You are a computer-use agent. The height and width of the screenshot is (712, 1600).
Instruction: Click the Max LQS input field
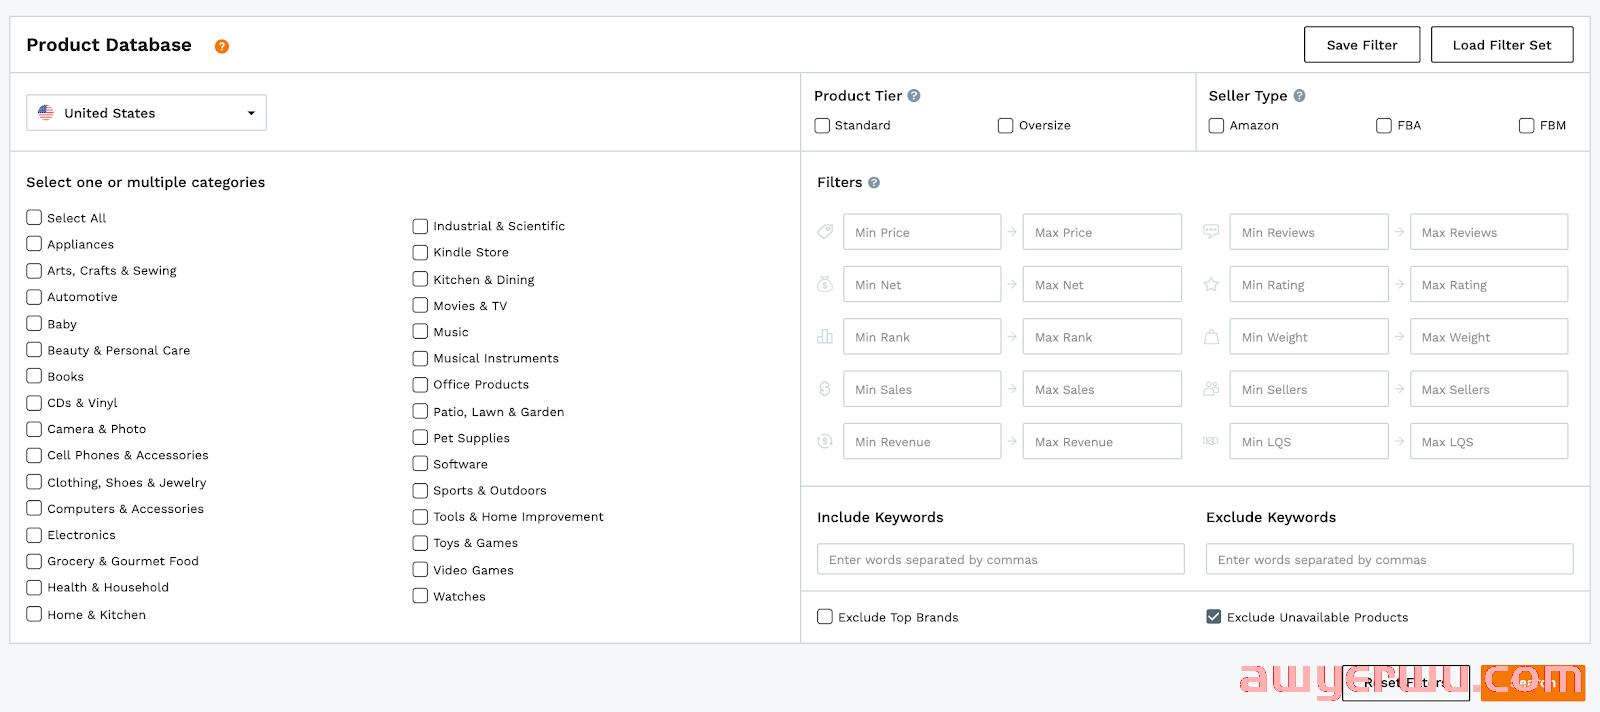click(x=1489, y=441)
